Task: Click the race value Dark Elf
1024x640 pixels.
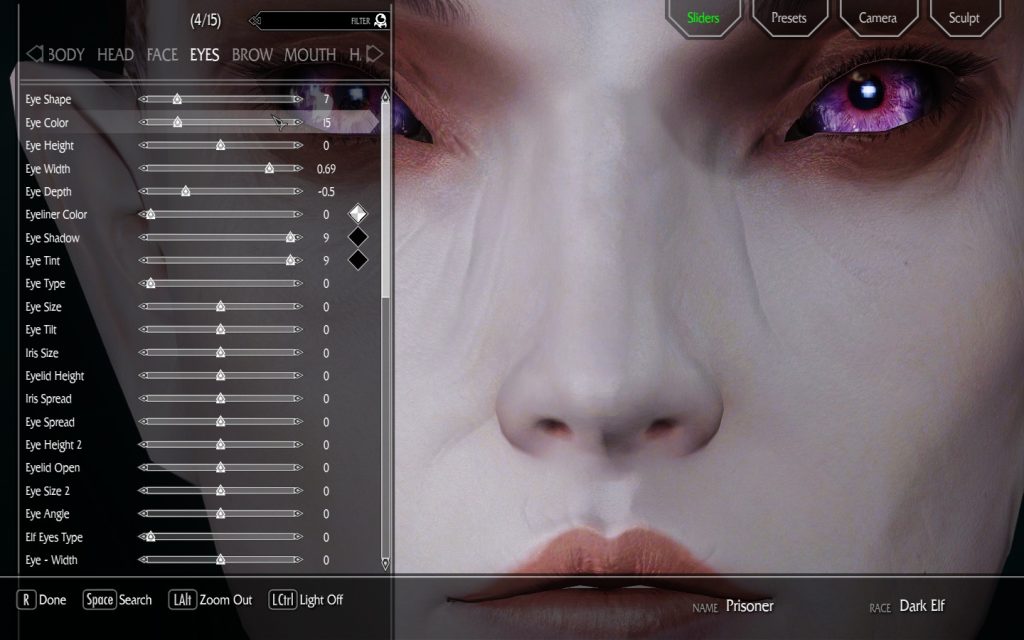Action: (x=922, y=606)
